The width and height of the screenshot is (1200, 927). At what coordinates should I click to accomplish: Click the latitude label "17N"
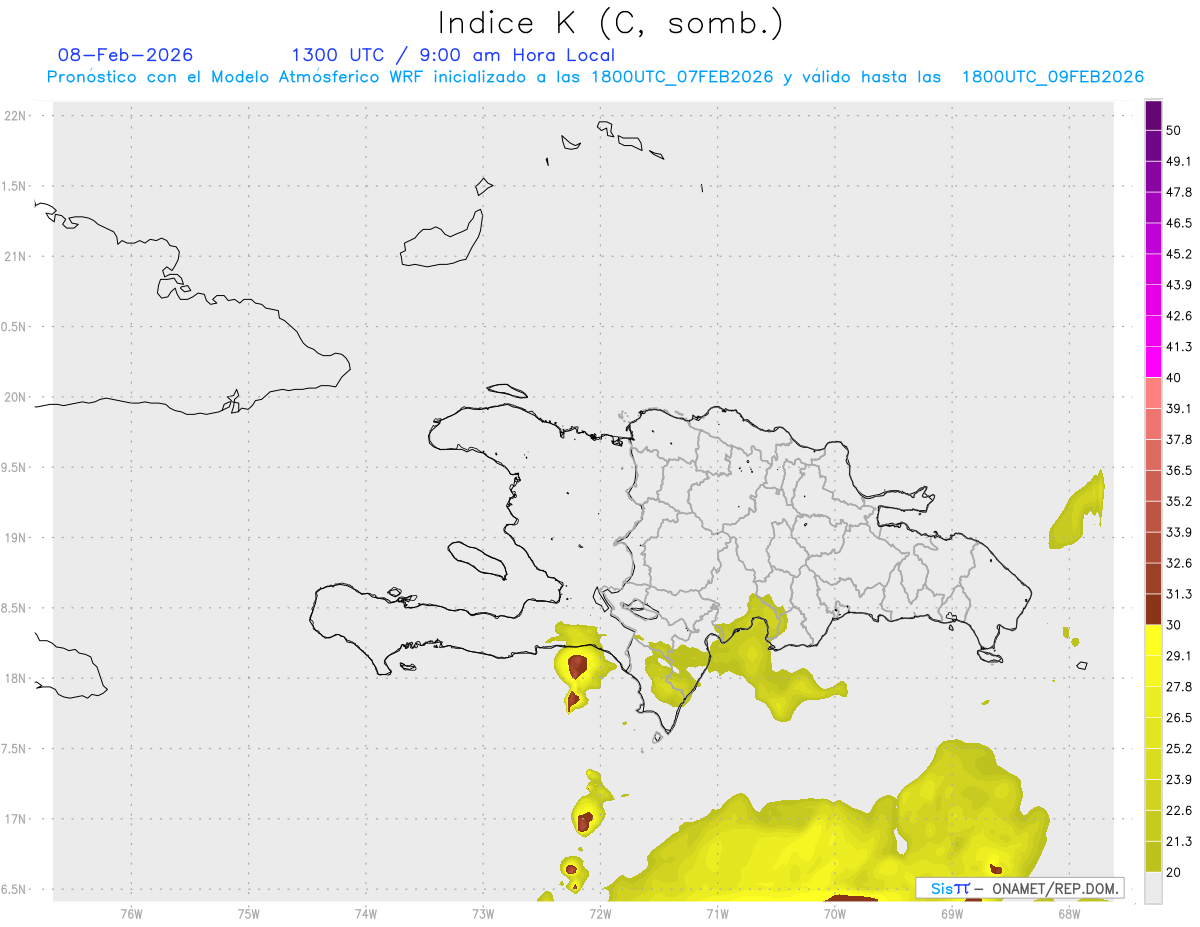[x=17, y=819]
